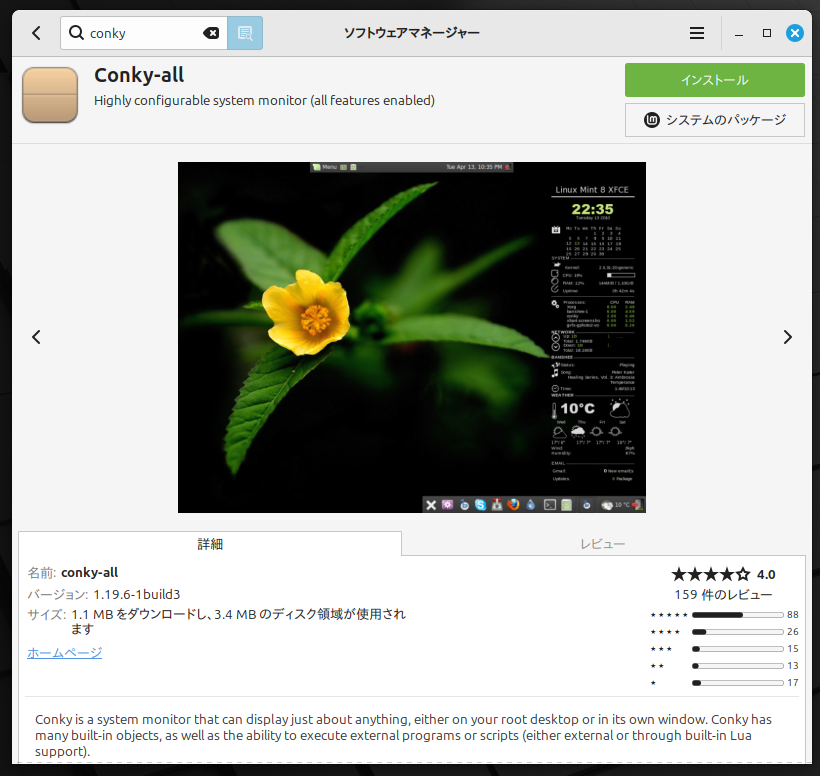Screen dimensions: 820x776
Task: Open the ホームページ link
Action: pos(64,653)
